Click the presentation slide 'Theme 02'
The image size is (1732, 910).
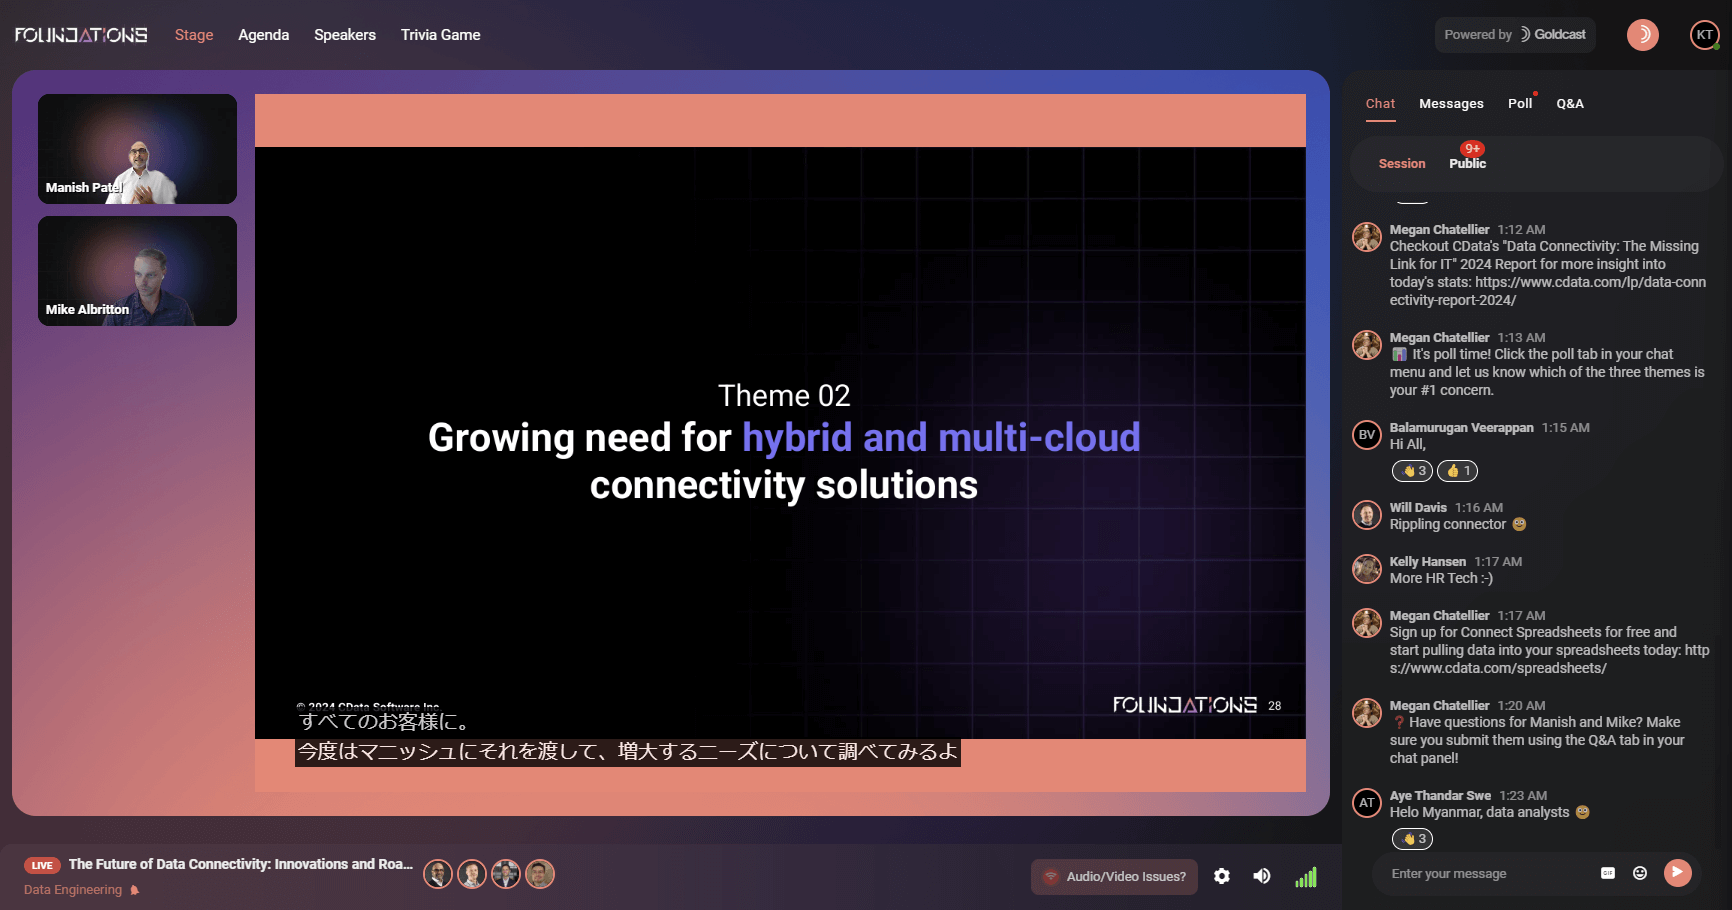point(780,443)
